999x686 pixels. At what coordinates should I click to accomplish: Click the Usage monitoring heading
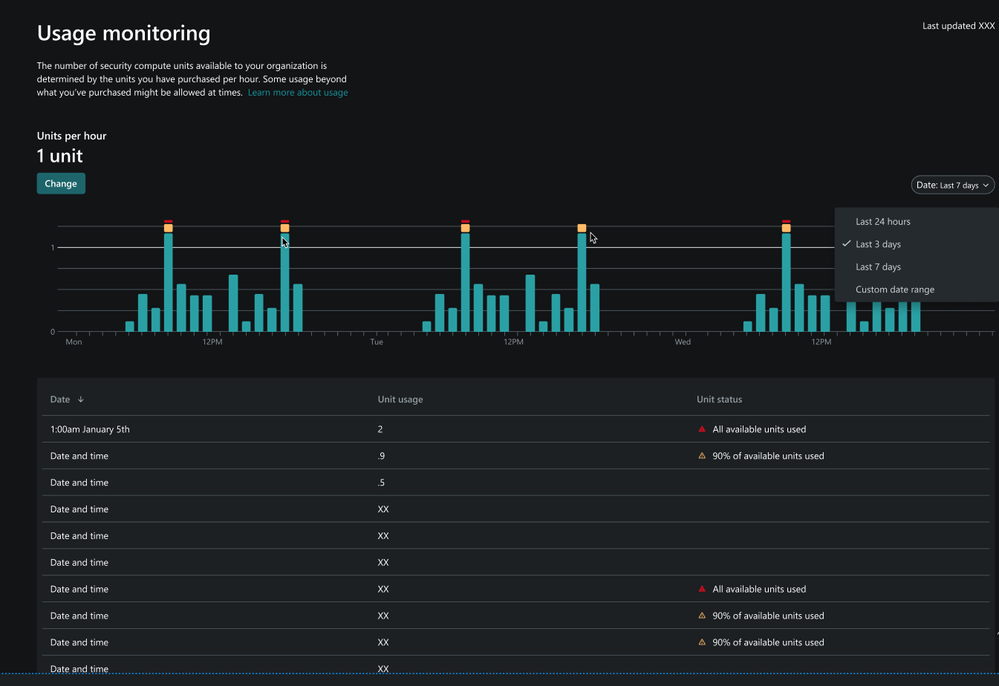point(124,33)
